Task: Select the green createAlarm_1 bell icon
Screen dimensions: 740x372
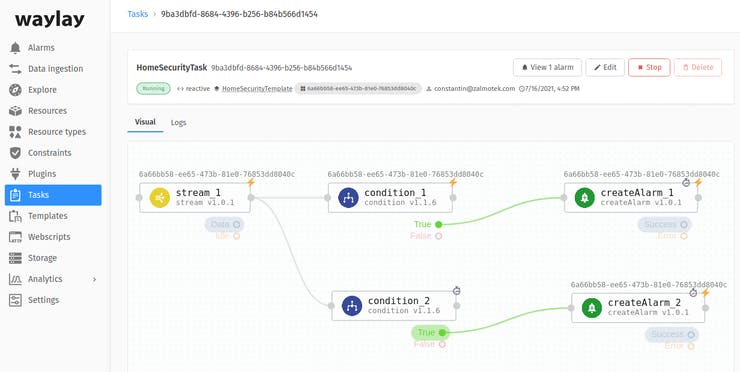Action: [x=585, y=197]
